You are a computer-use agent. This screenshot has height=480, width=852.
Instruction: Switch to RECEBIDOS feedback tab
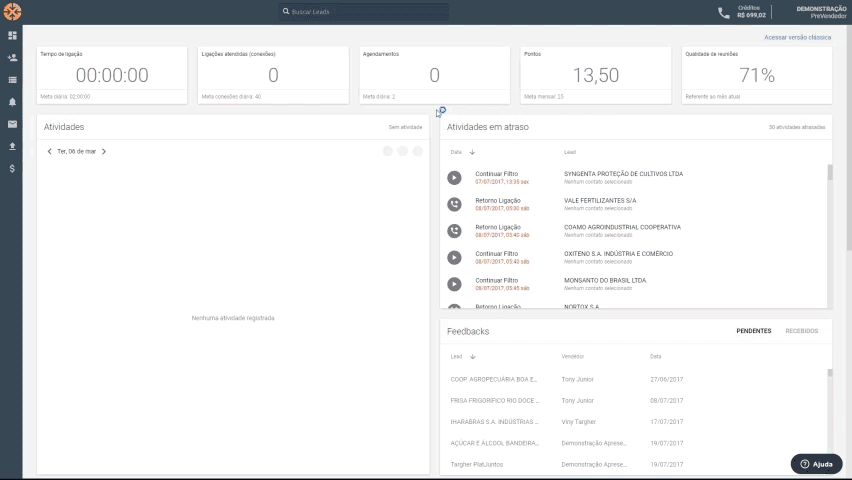[x=801, y=331]
